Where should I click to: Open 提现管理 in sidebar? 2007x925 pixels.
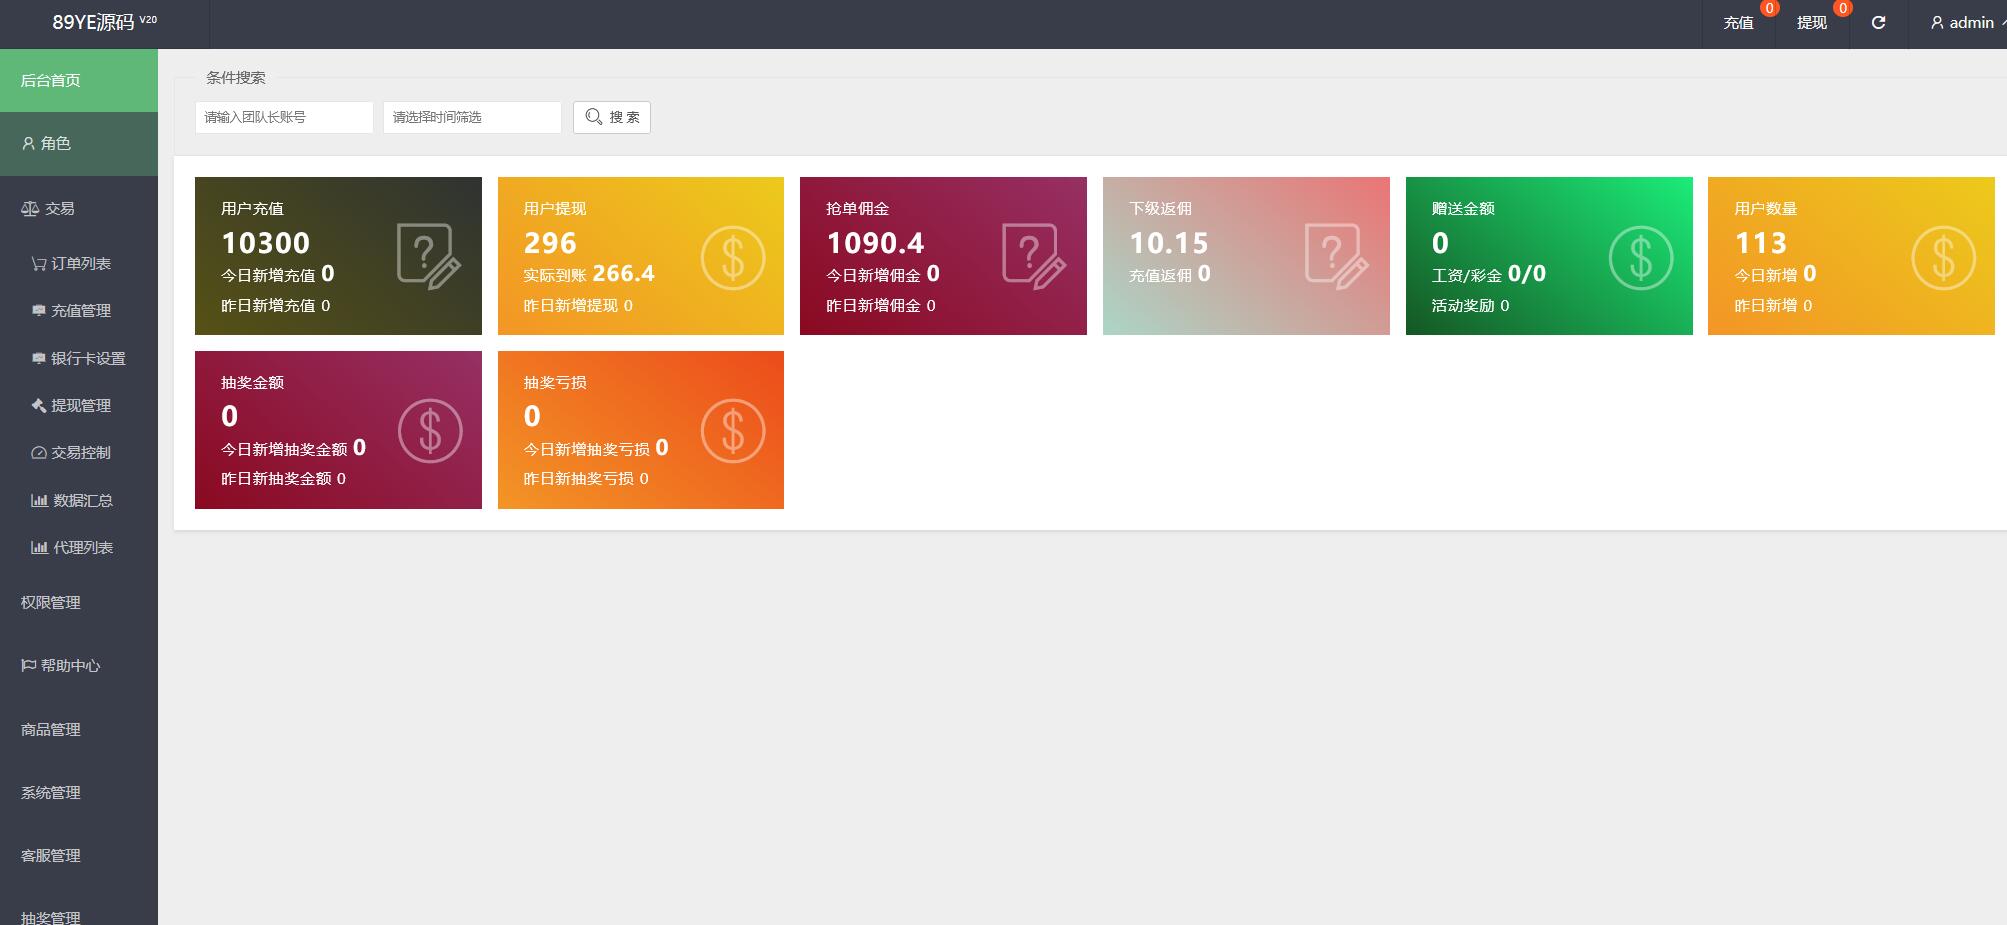point(79,405)
